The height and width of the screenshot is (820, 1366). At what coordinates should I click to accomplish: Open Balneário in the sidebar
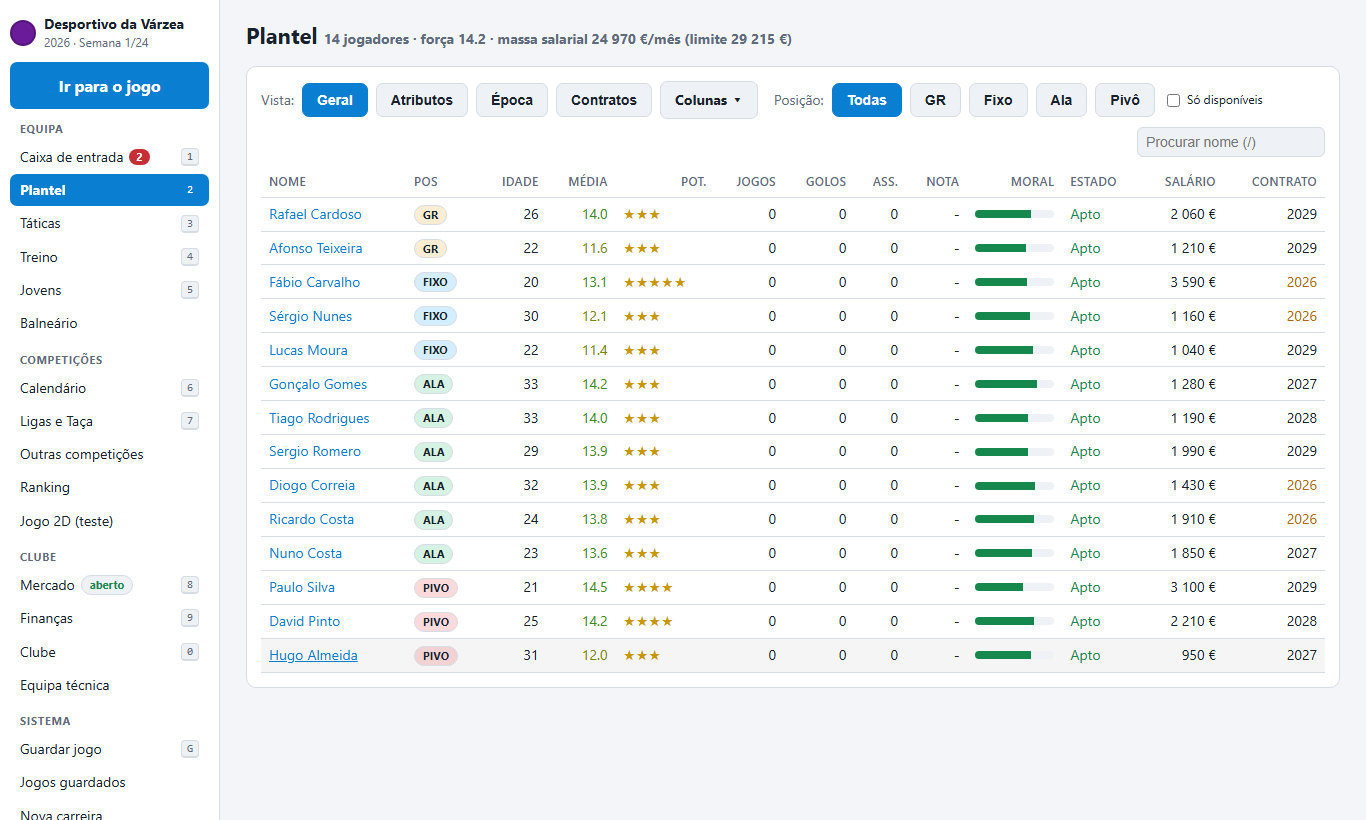(x=109, y=323)
